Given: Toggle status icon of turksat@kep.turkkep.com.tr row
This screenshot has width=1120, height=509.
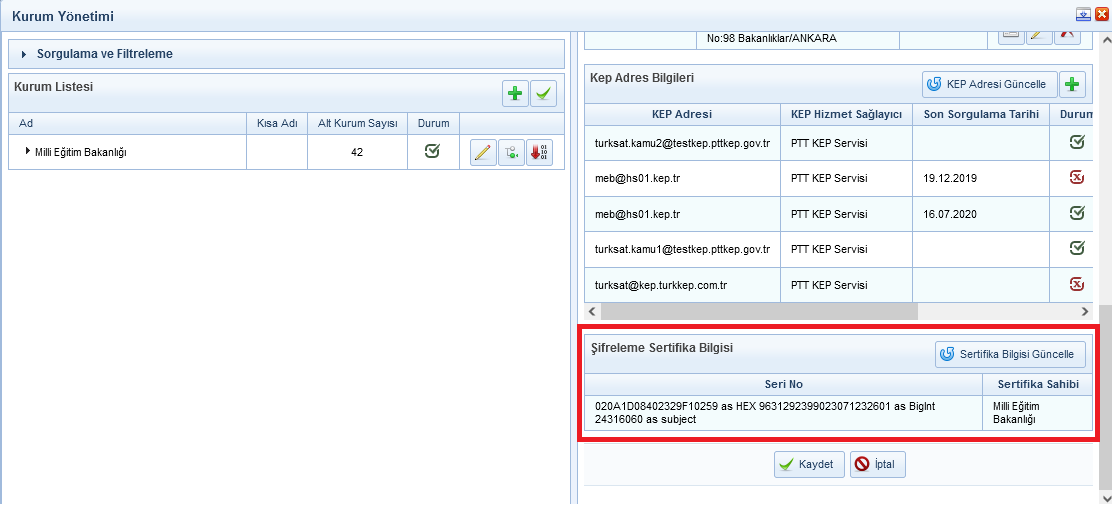Looking at the screenshot, I should [1077, 285].
